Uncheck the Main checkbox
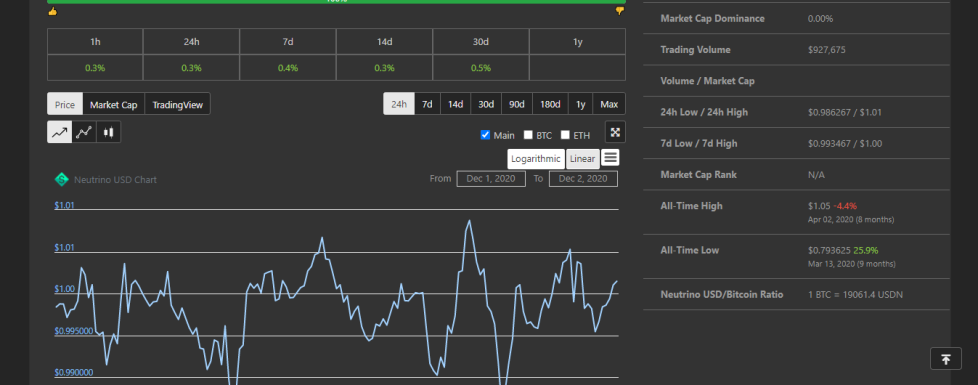This screenshot has width=978, height=385. coord(485,135)
